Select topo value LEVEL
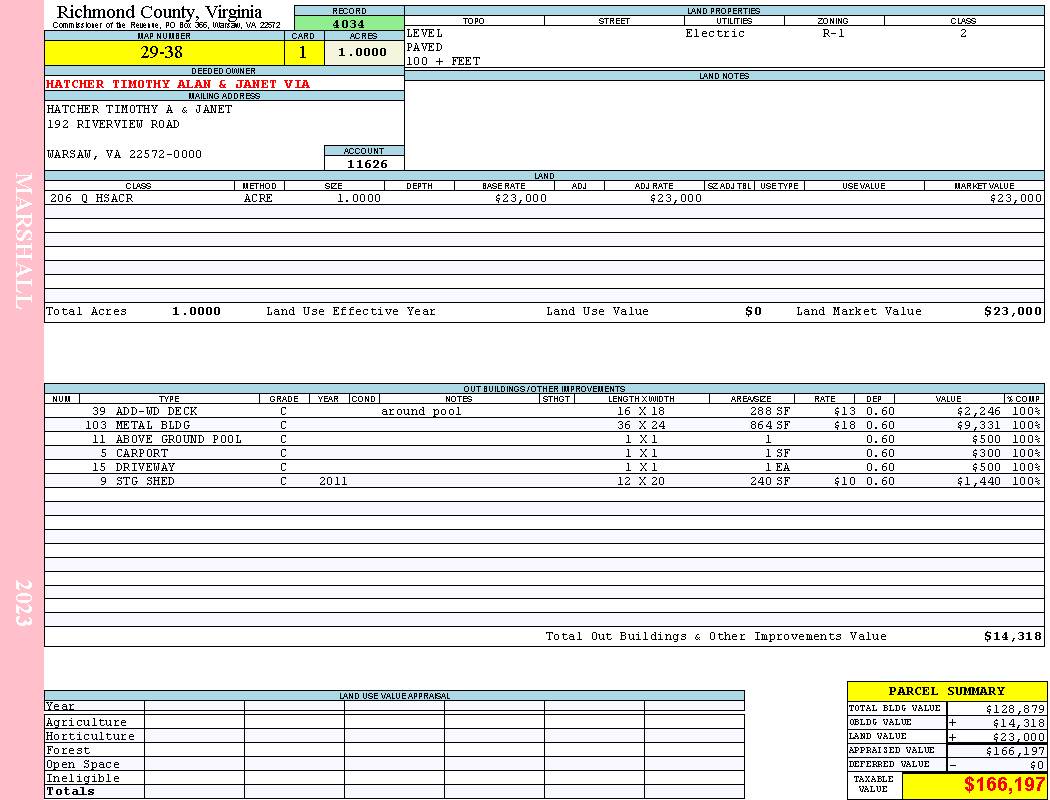 pyautogui.click(x=425, y=33)
